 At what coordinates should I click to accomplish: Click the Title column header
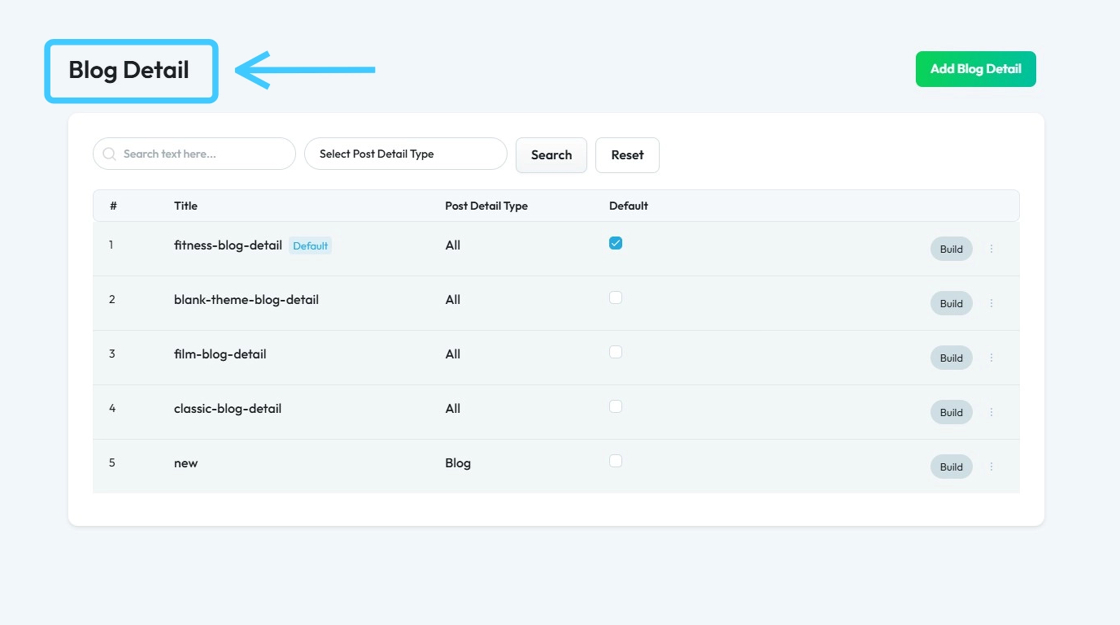pos(186,206)
